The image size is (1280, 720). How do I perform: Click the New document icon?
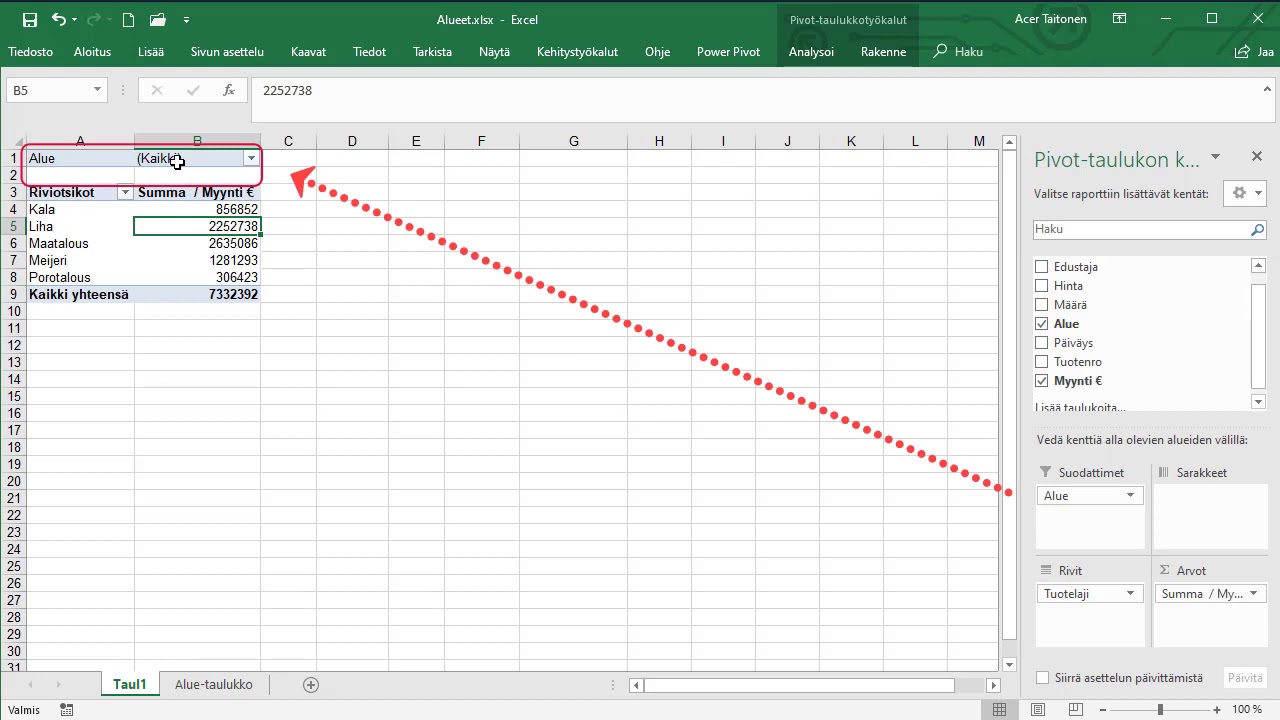128,19
